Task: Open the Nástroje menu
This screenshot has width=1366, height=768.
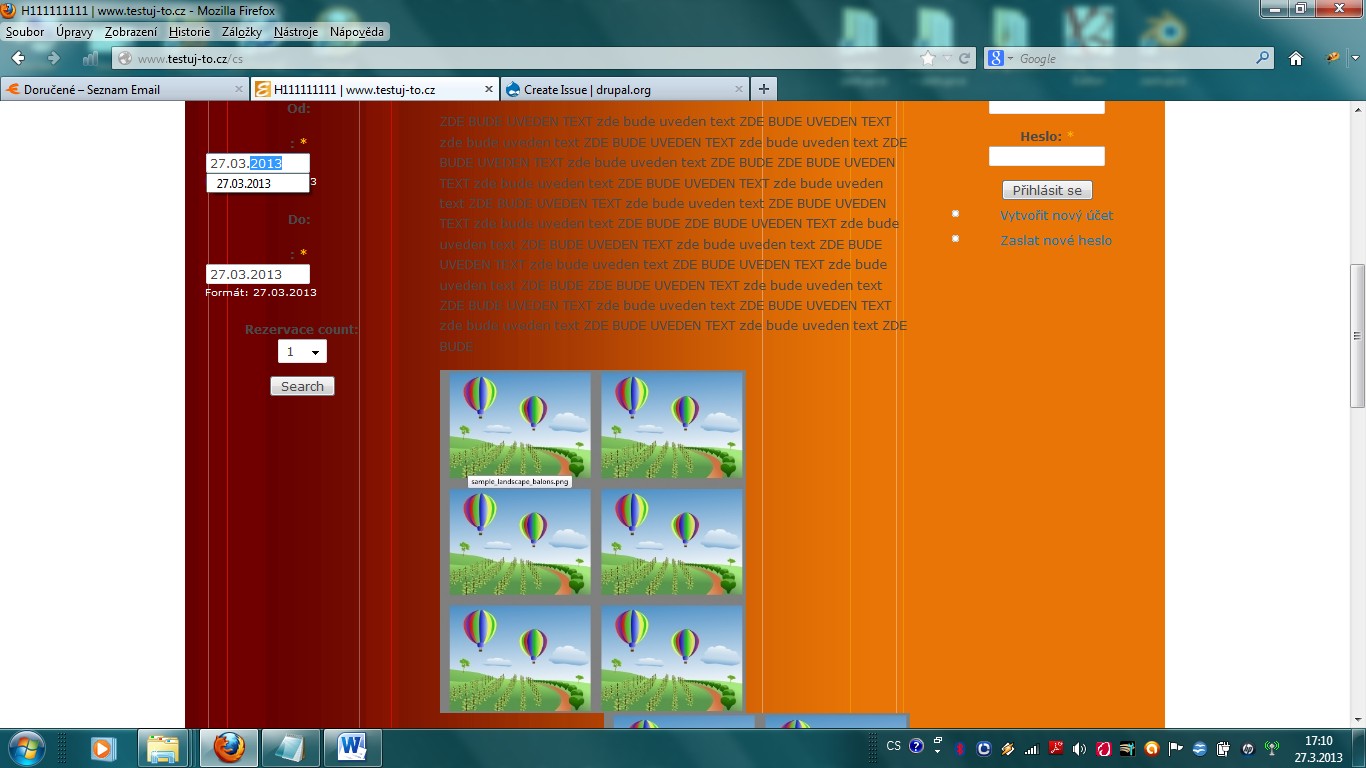Action: click(296, 32)
